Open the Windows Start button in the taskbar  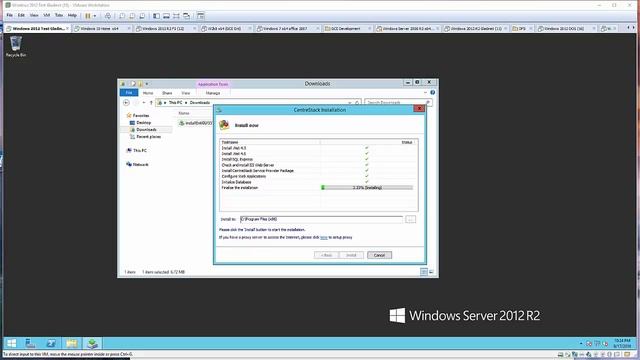click(11, 343)
